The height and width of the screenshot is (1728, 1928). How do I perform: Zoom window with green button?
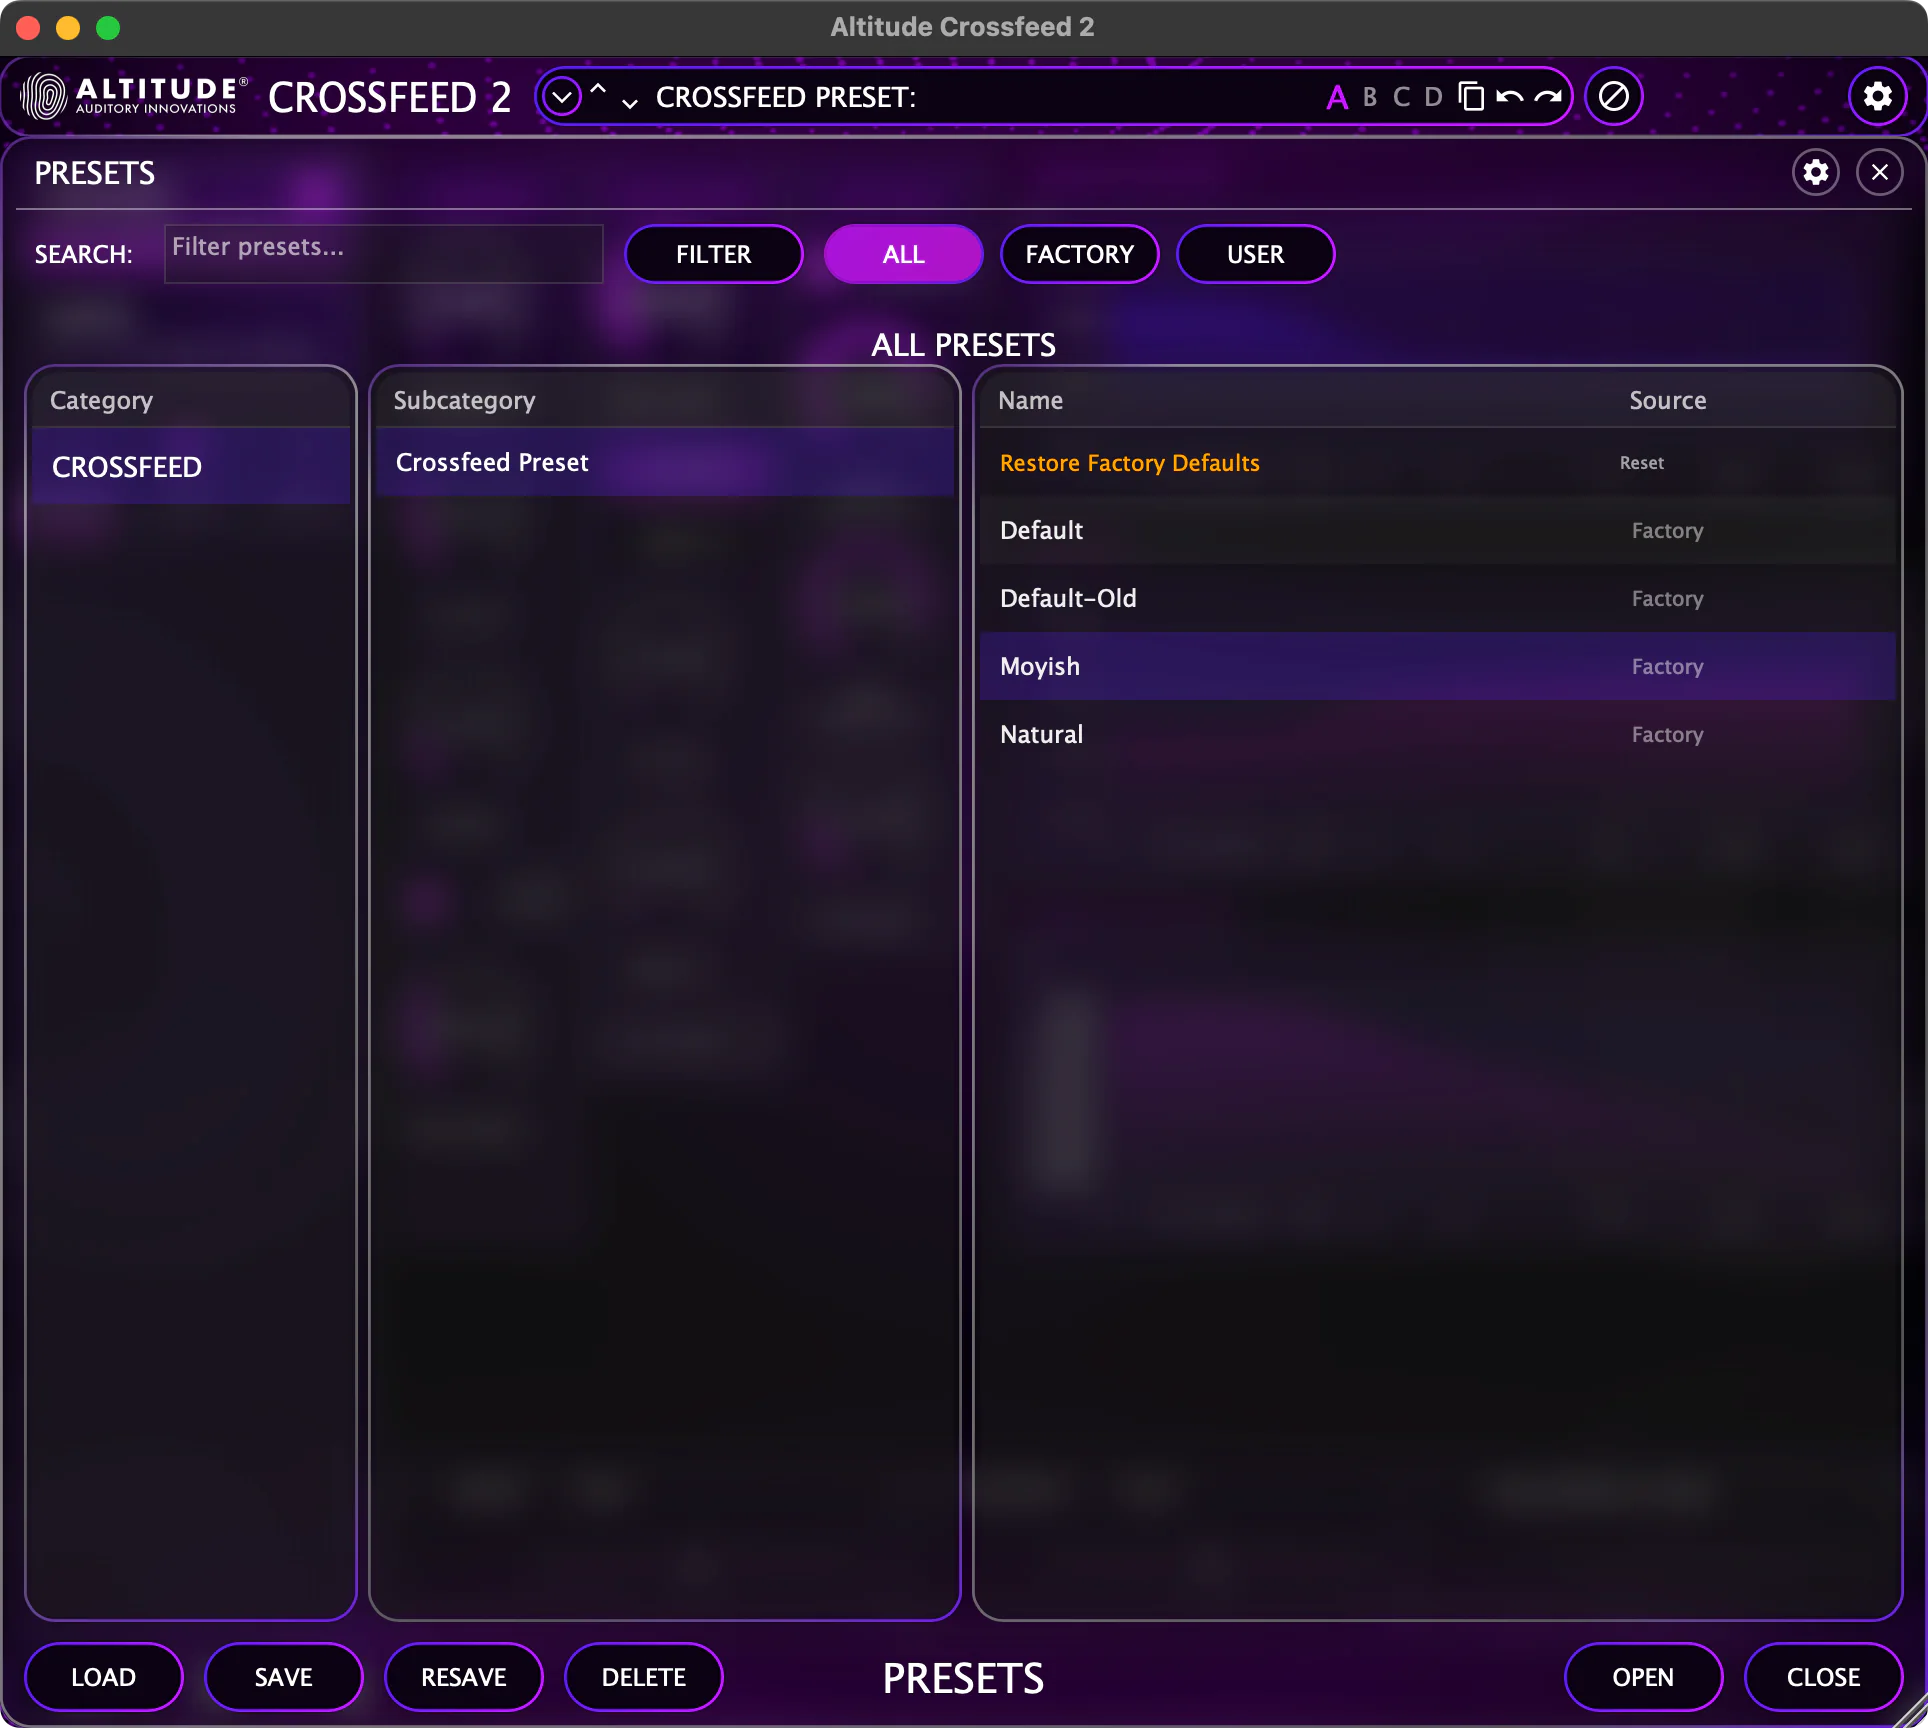click(108, 27)
